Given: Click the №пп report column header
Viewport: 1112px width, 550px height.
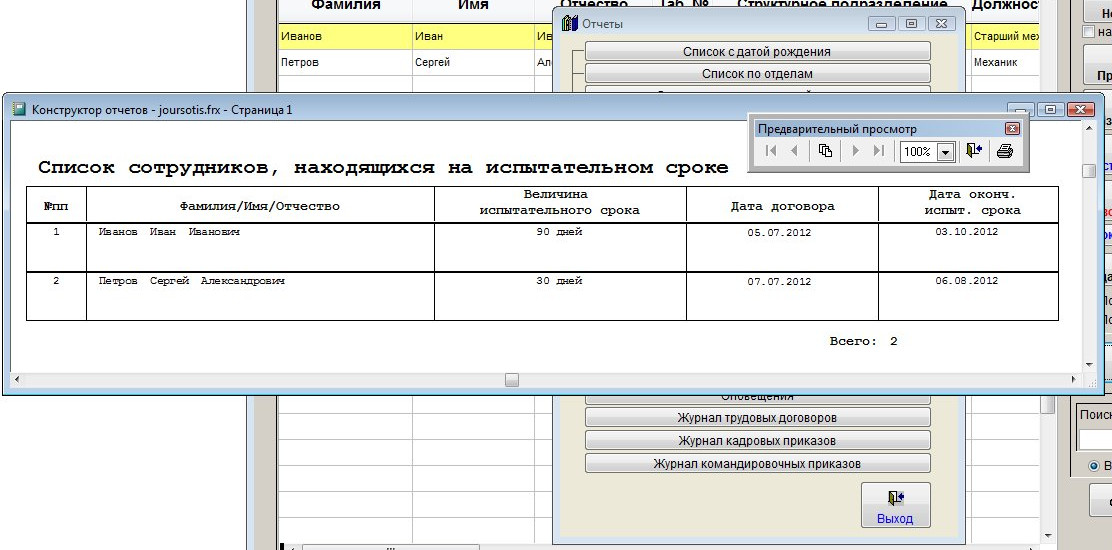Looking at the screenshot, I should pos(56,206).
